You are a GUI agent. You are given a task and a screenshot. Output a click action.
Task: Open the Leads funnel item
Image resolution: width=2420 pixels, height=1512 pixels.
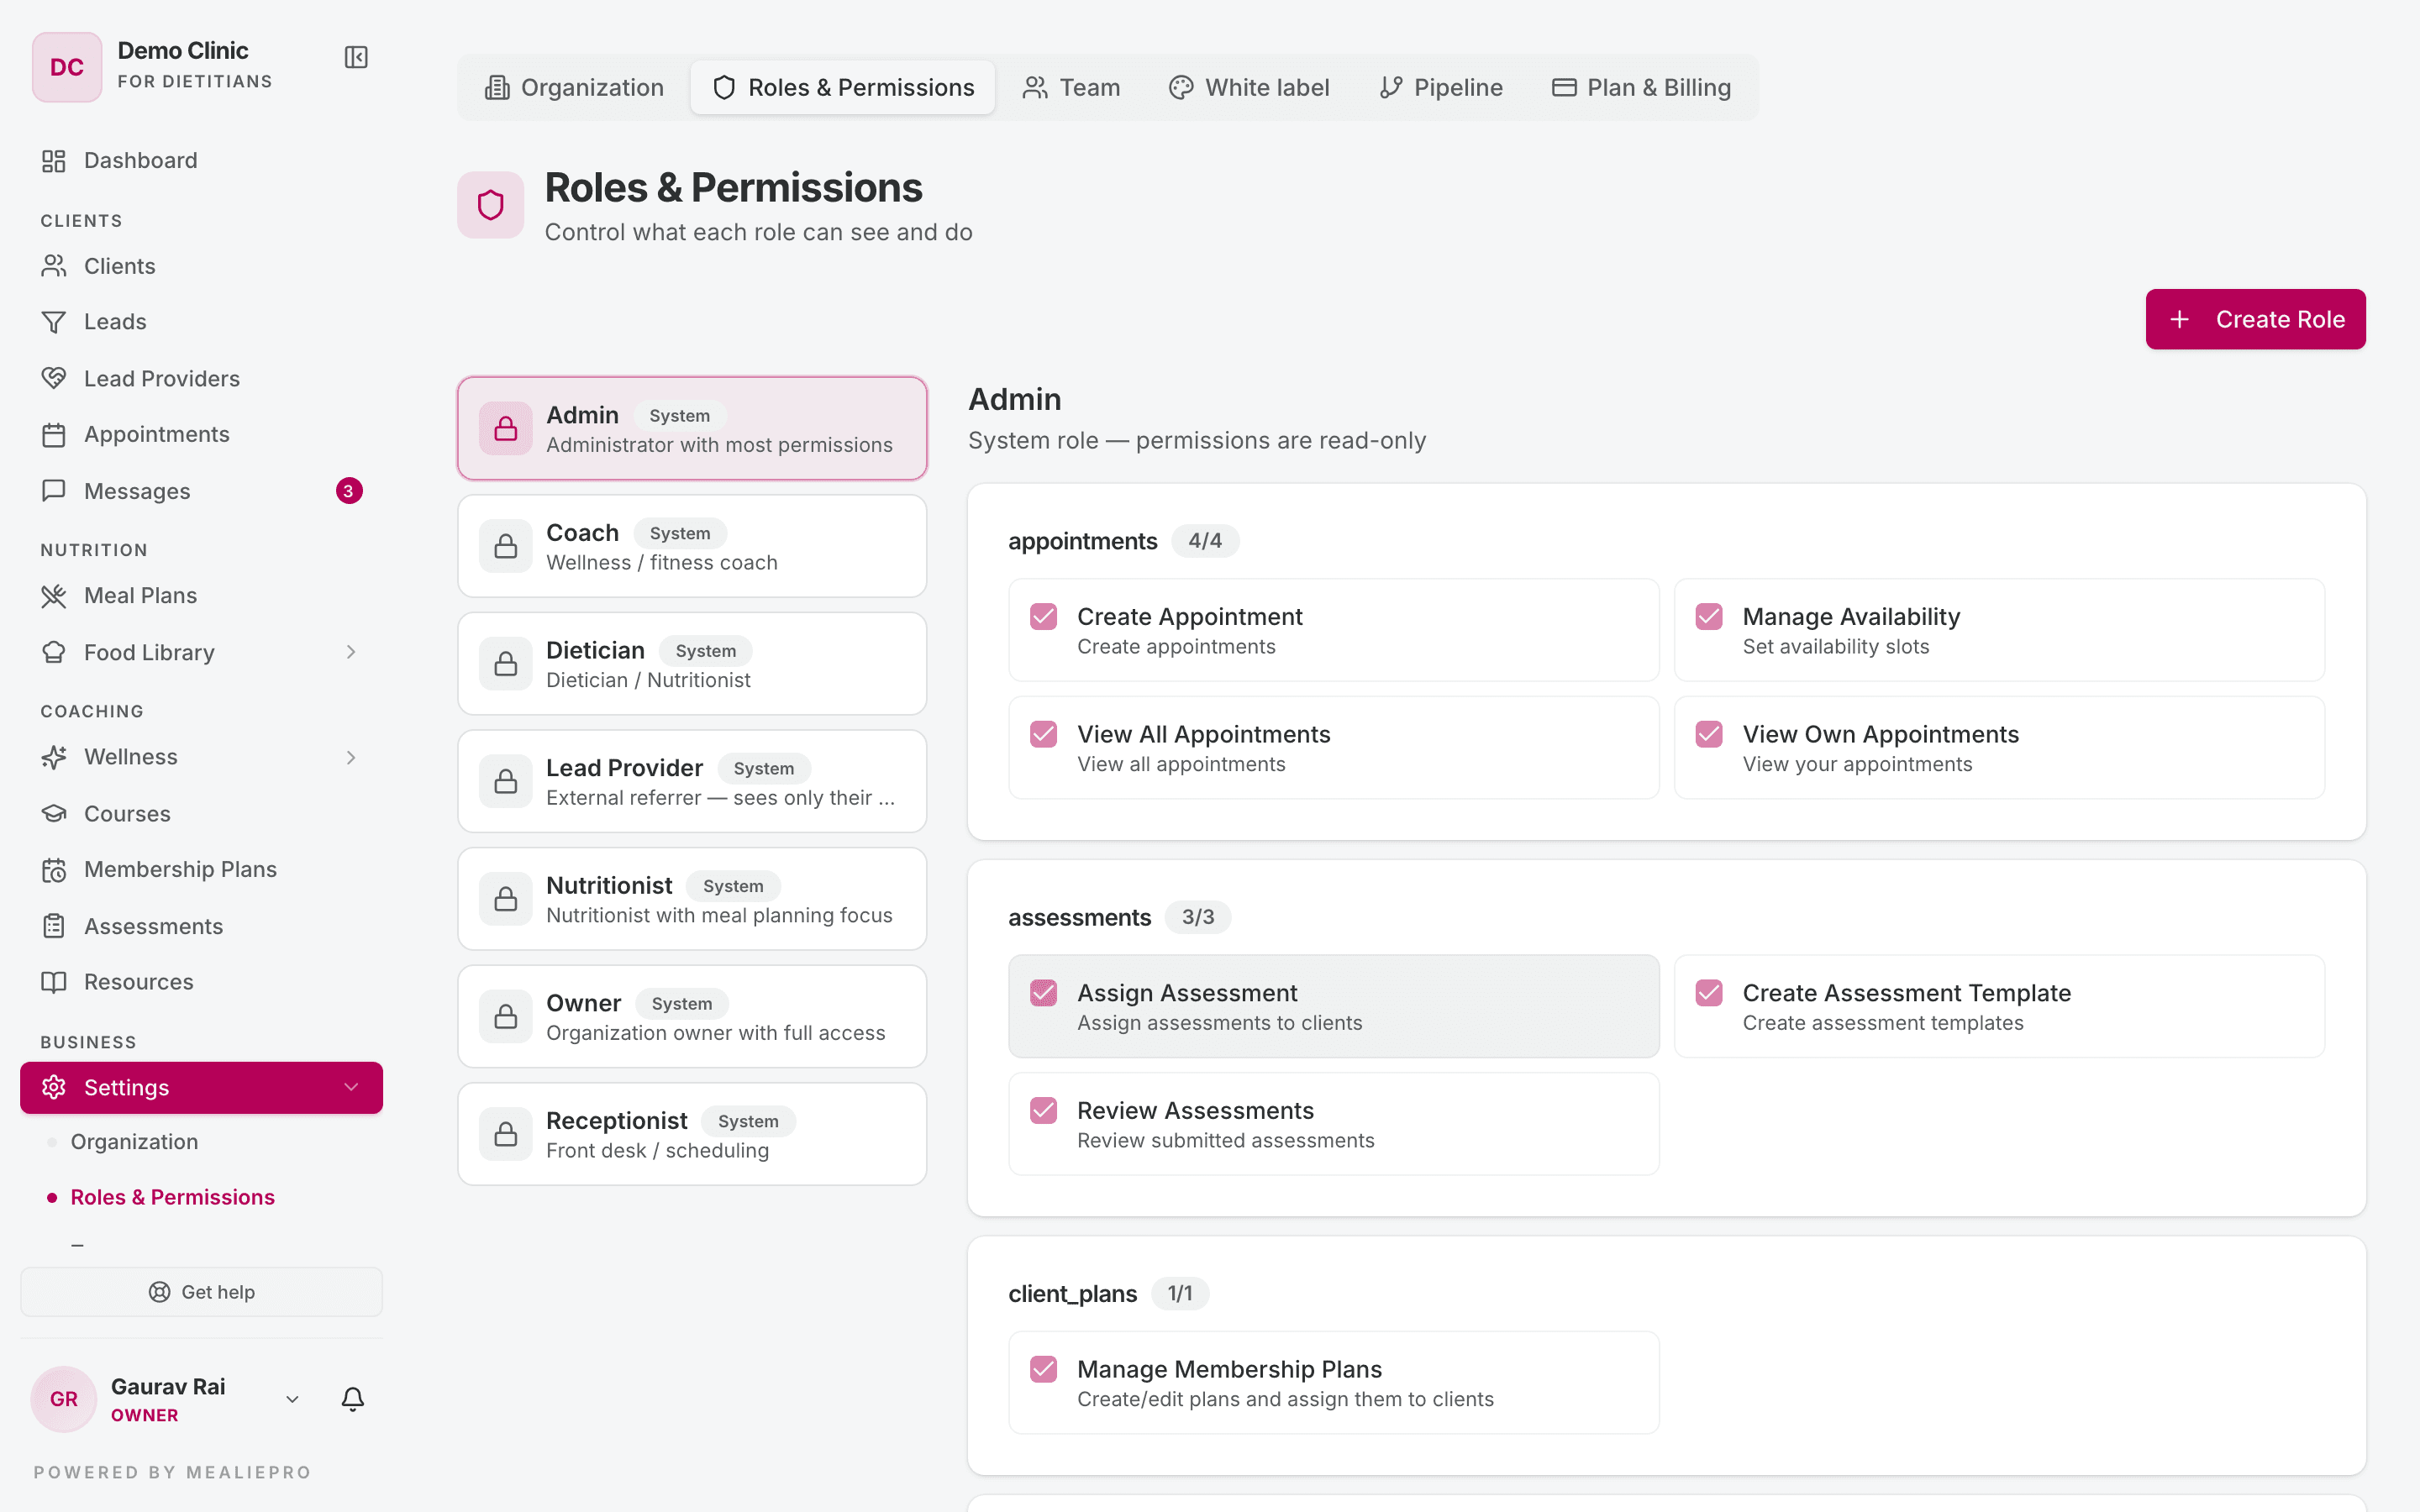tap(201, 322)
